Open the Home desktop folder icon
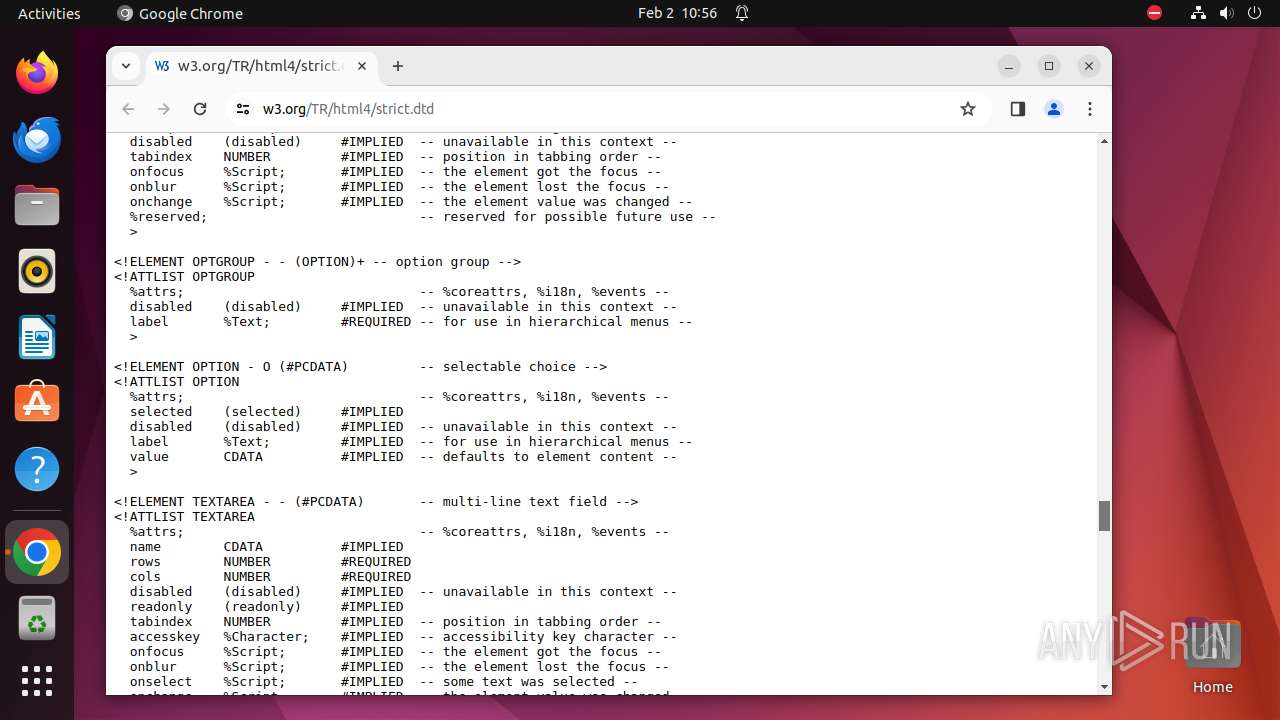The height and width of the screenshot is (720, 1280). 1212,655
